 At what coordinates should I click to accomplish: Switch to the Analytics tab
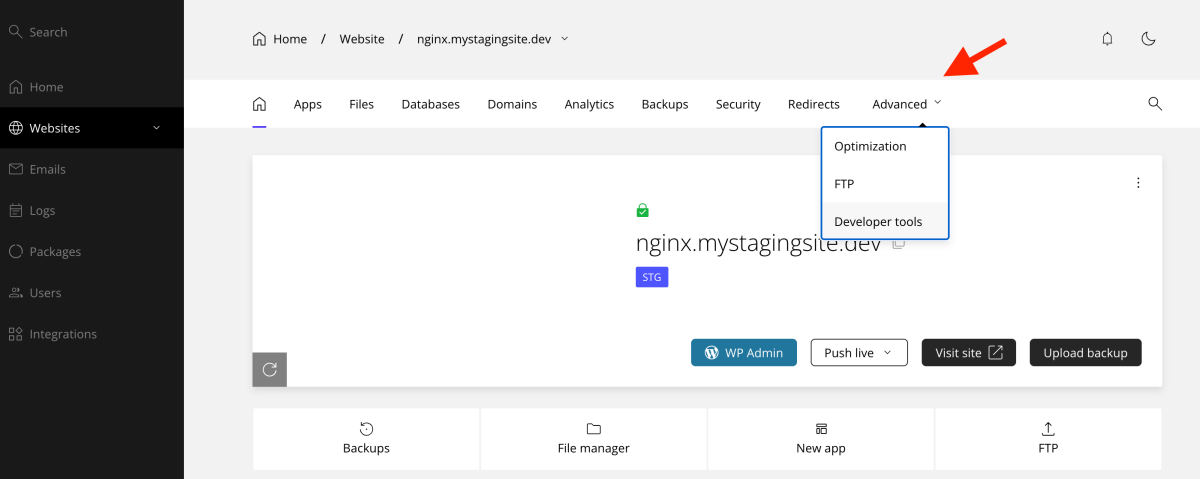tap(589, 104)
